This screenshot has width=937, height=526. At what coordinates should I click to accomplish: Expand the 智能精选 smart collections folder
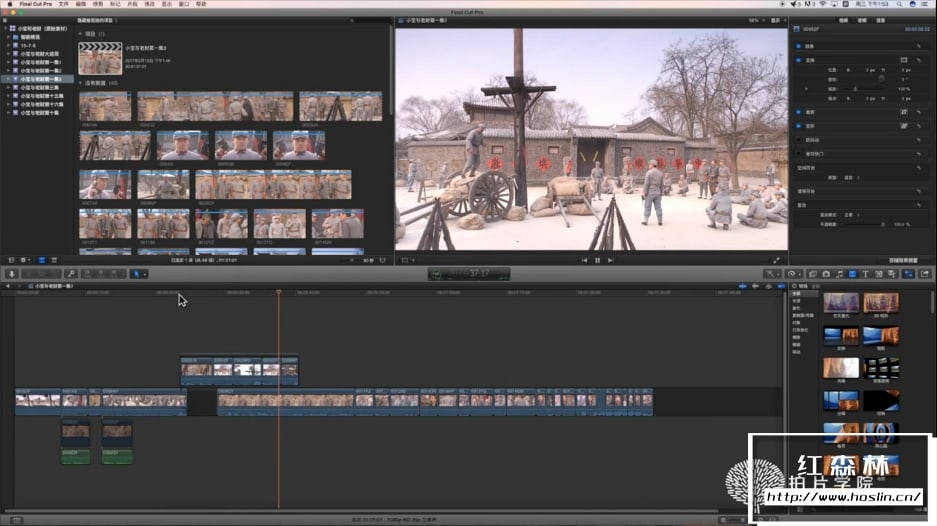tap(8, 37)
